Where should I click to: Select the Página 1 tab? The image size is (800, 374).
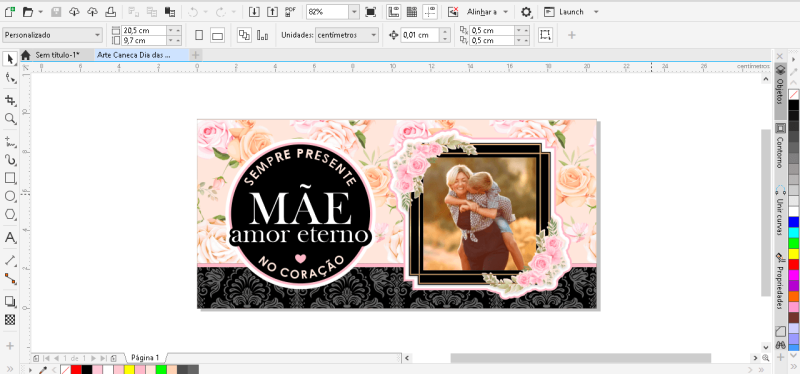[145, 358]
